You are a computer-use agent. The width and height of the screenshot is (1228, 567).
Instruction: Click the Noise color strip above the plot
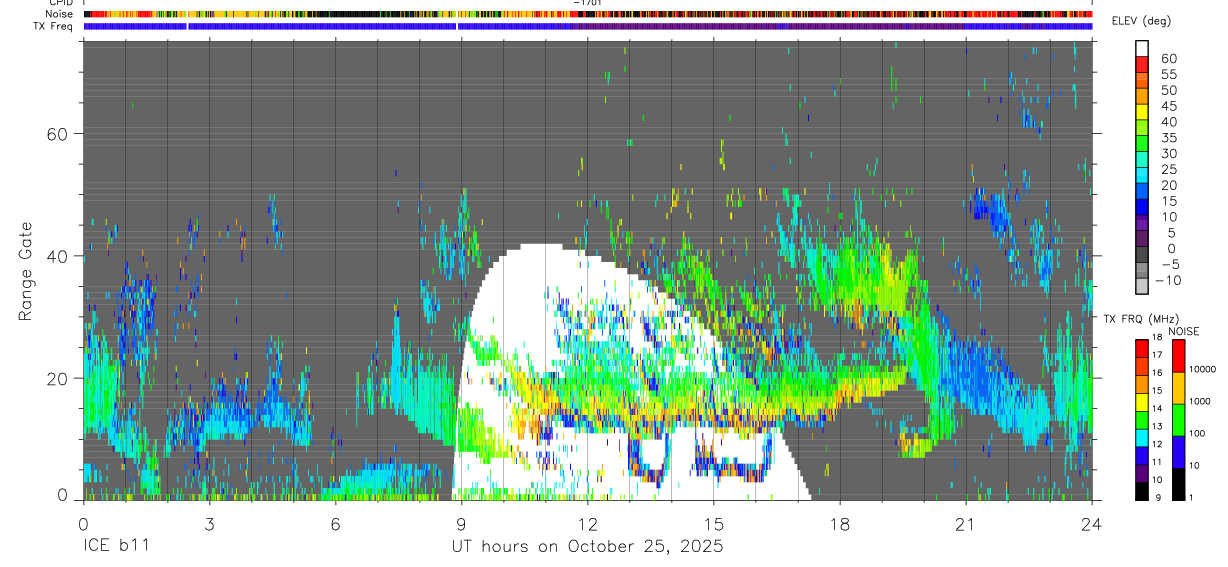coord(587,14)
